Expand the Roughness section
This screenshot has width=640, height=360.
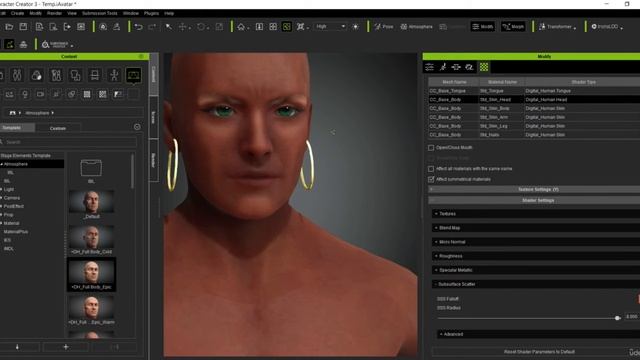click(536, 256)
